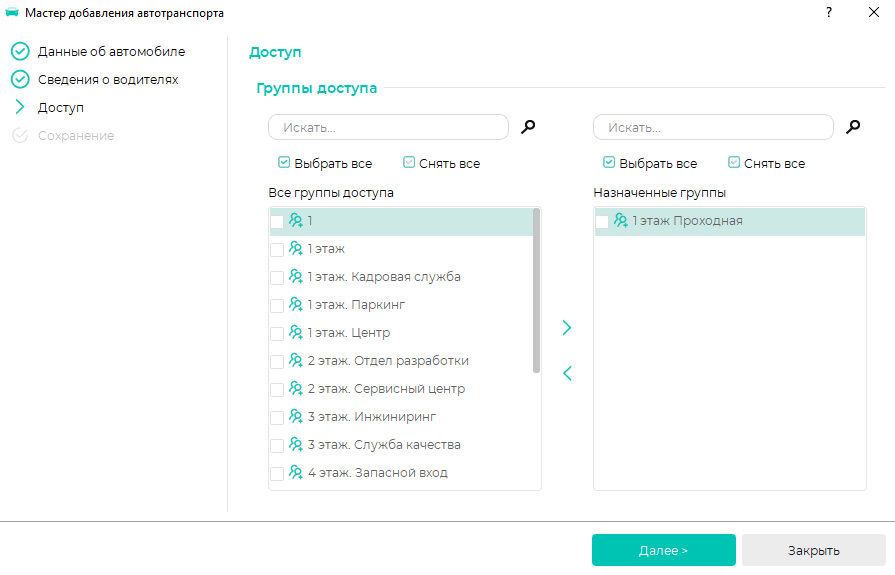Click the group icon of "1 этаж"
The width and height of the screenshot is (895, 575).
coord(296,248)
